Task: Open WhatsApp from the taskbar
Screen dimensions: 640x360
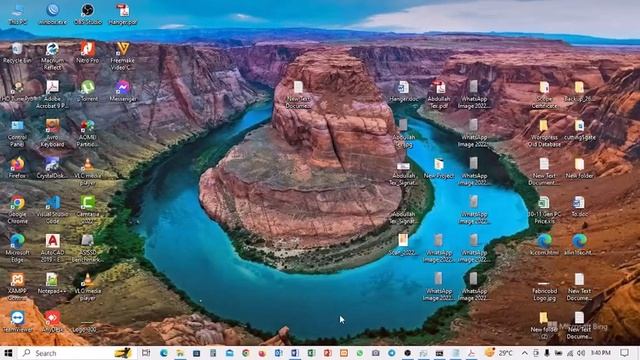Action: pyautogui.click(x=360, y=353)
